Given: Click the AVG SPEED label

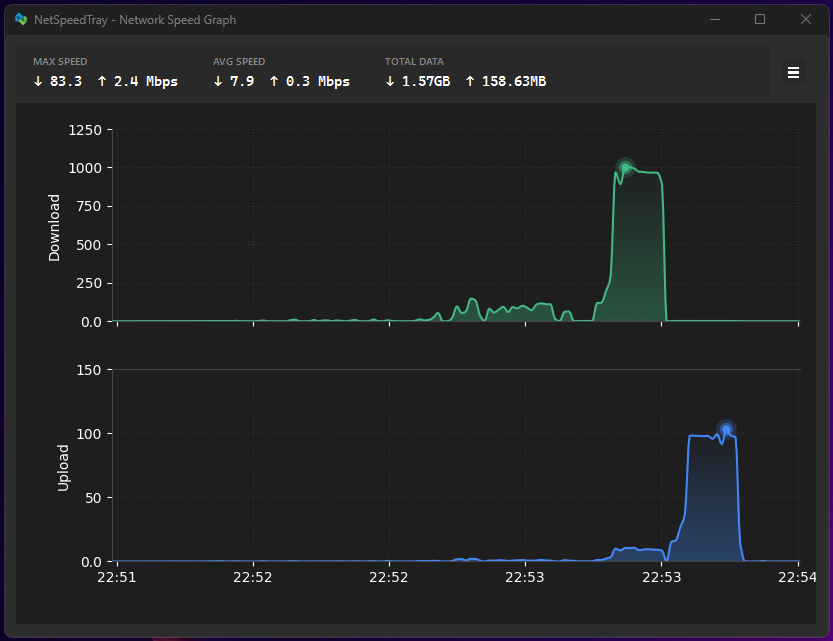Looking at the screenshot, I should [239, 62].
